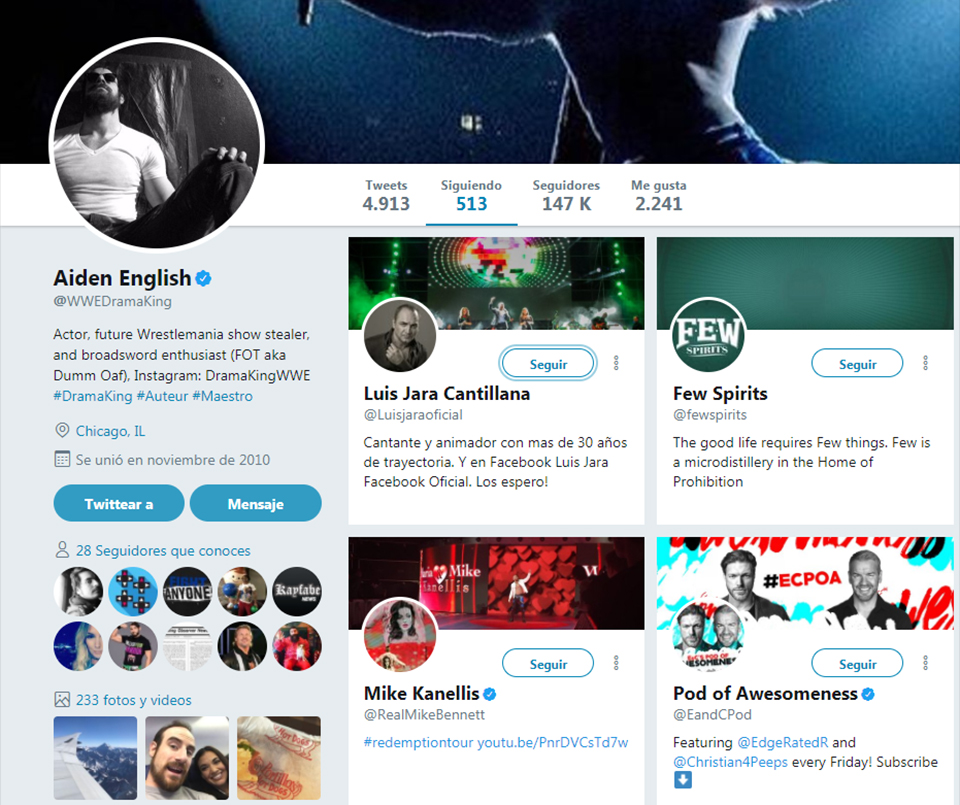The height and width of the screenshot is (805, 960).
Task: Click the Fight Anyone follower avatar
Action: 187,591
